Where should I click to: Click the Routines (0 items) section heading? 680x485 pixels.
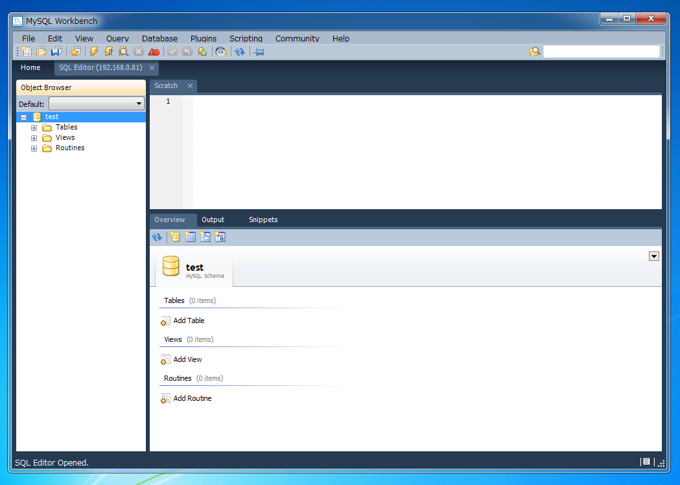click(193, 378)
